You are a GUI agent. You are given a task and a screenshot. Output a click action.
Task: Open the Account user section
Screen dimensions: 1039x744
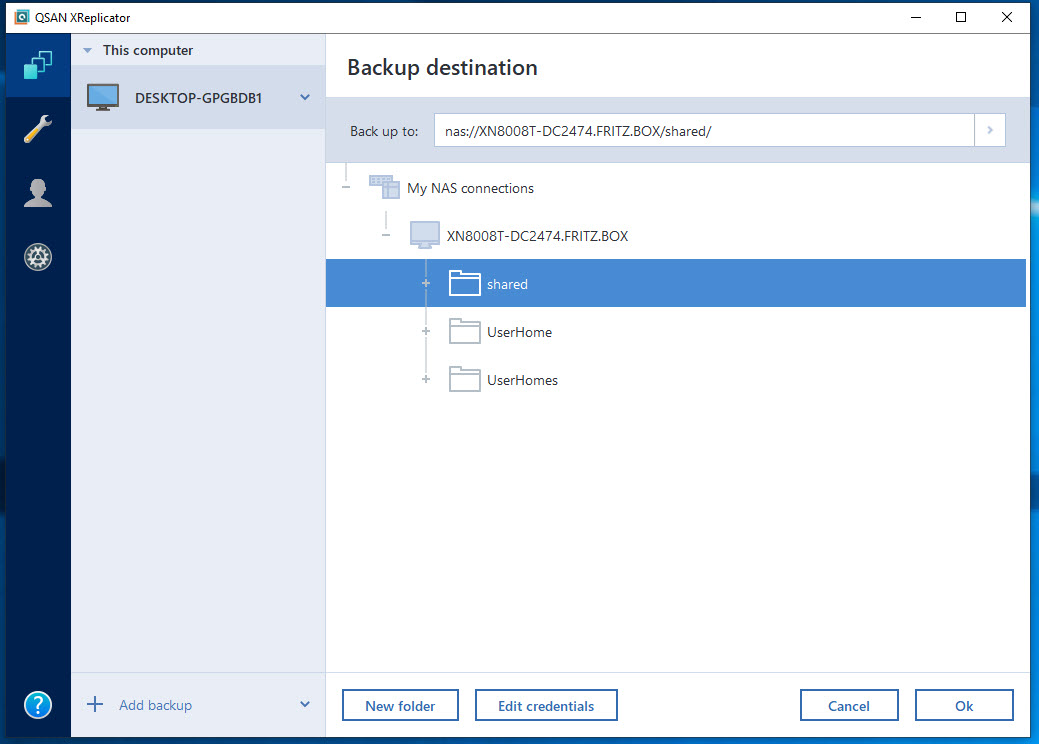[x=38, y=193]
